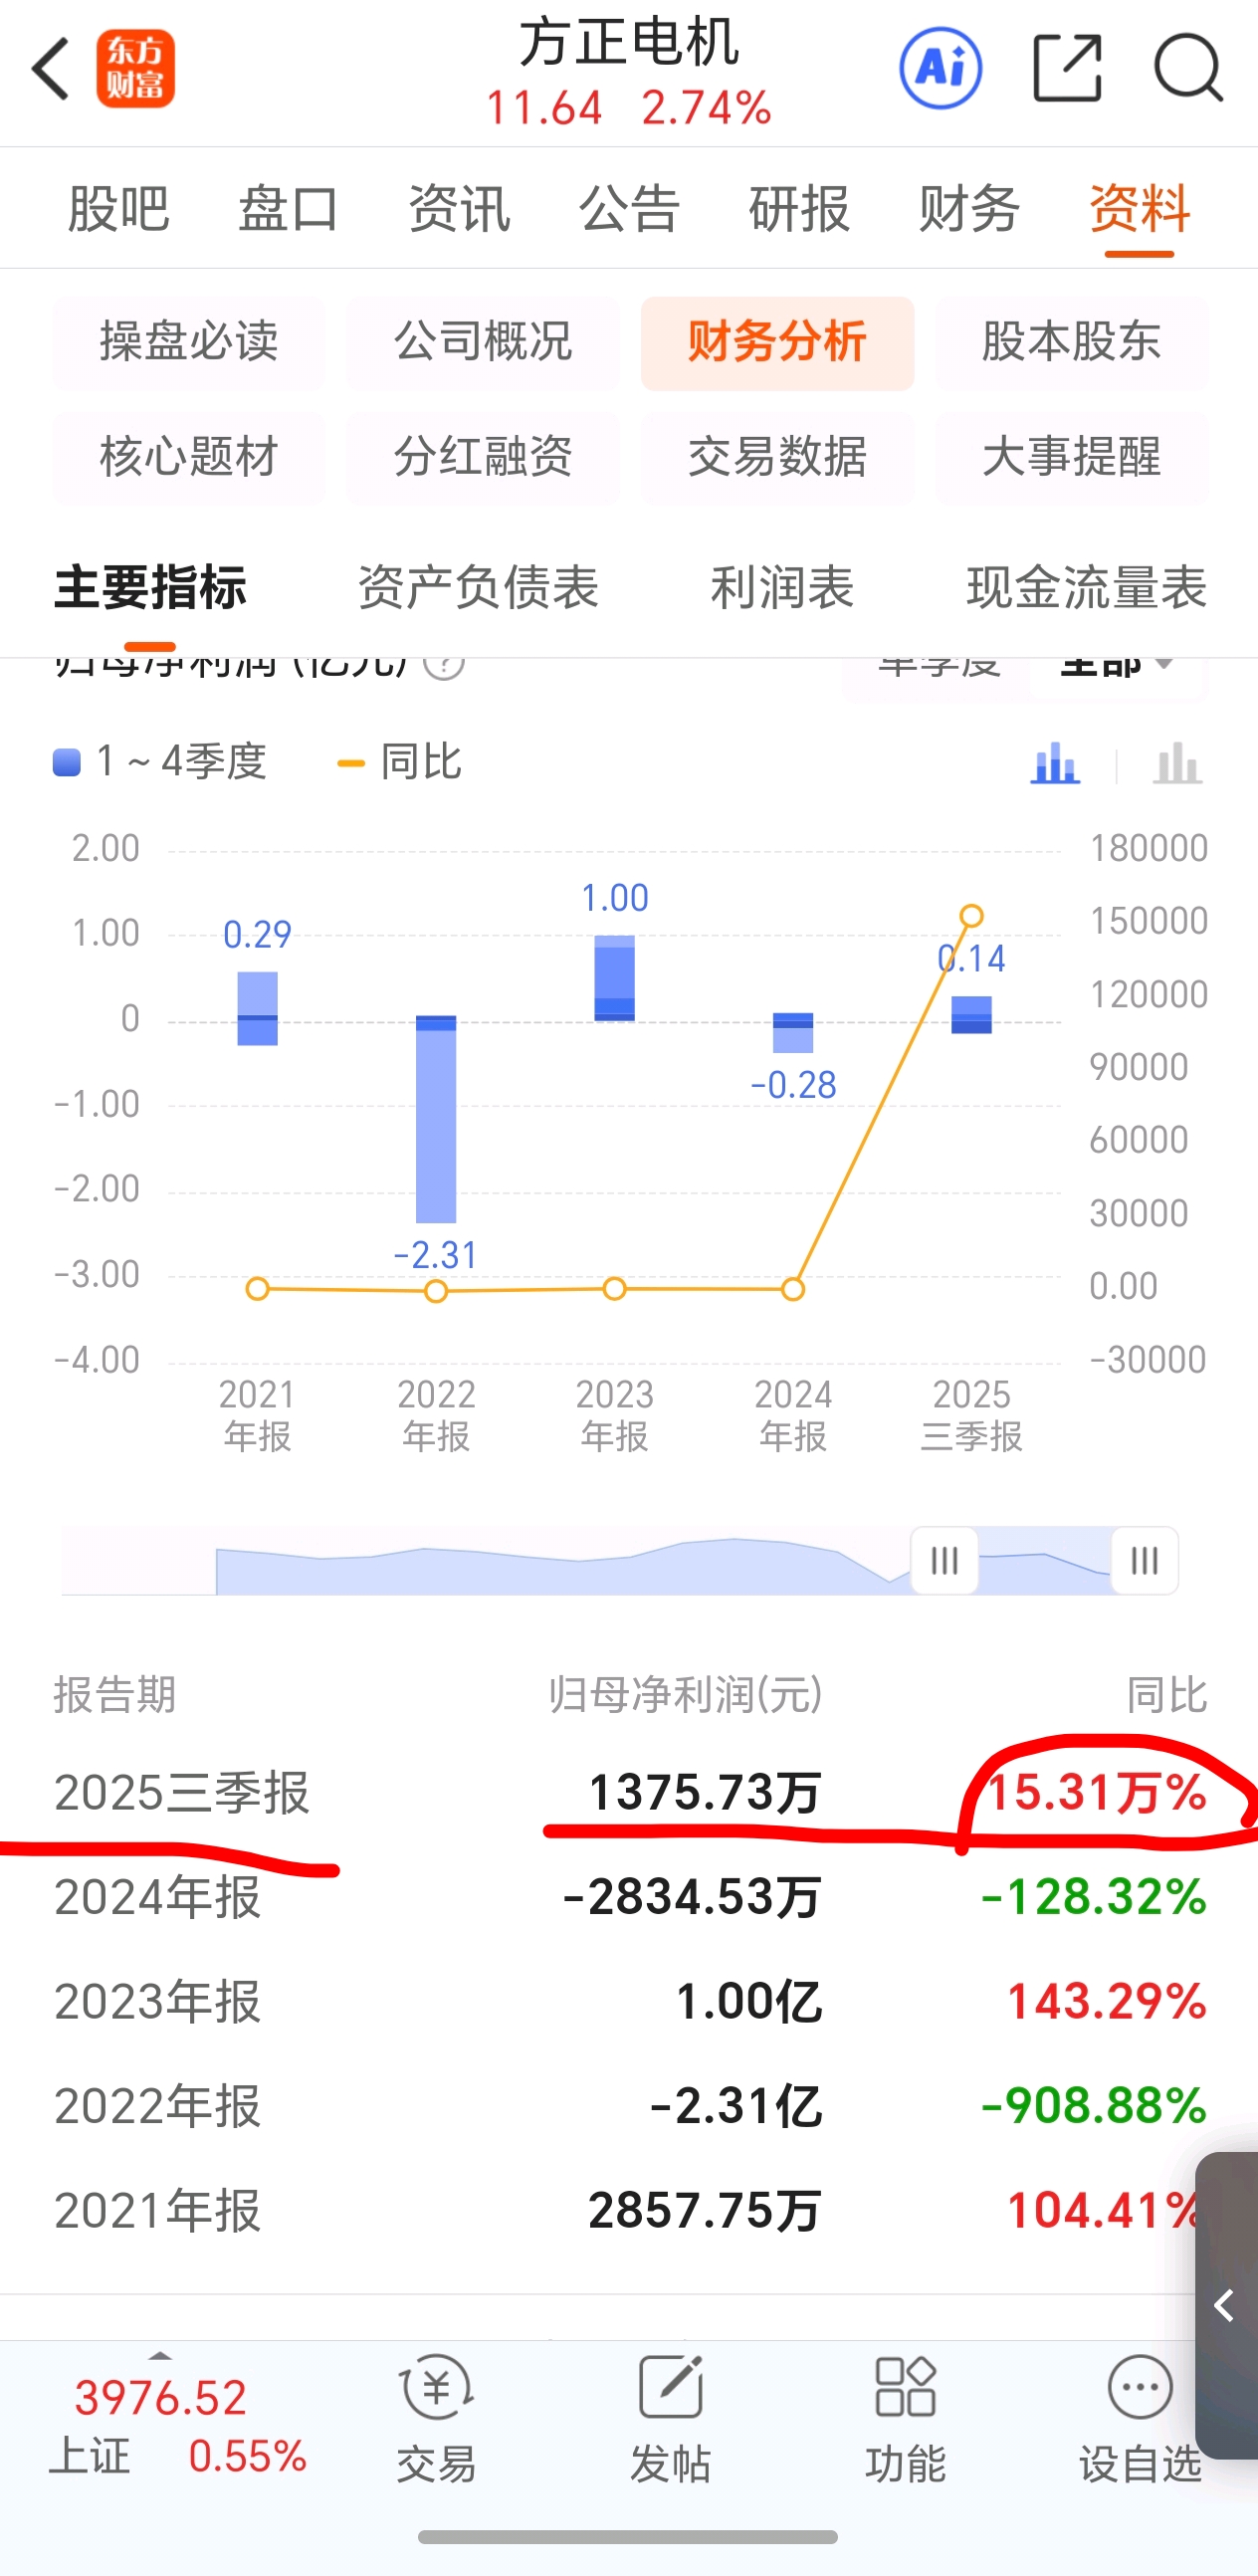The image size is (1258, 2576).
Task: Toggle the 1～4季度 legend
Action: coord(160,762)
